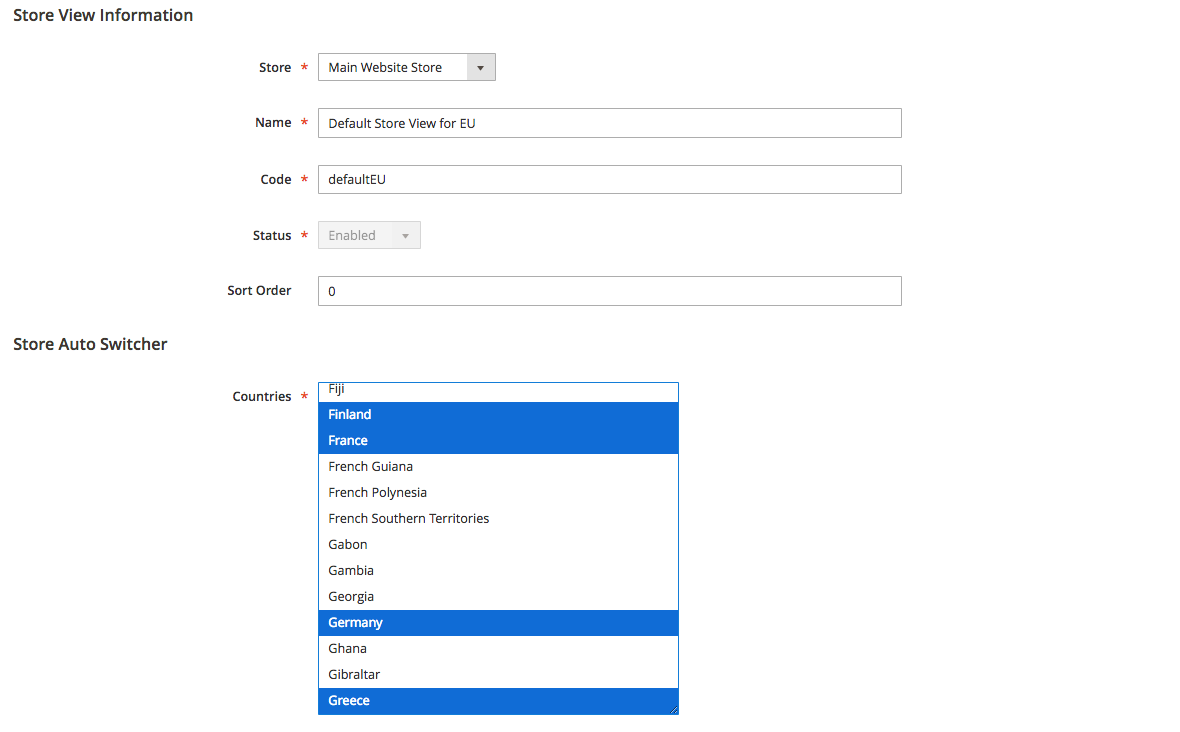Select Georgia in the Countries list
The height and width of the screenshot is (732, 1180).
coord(498,597)
